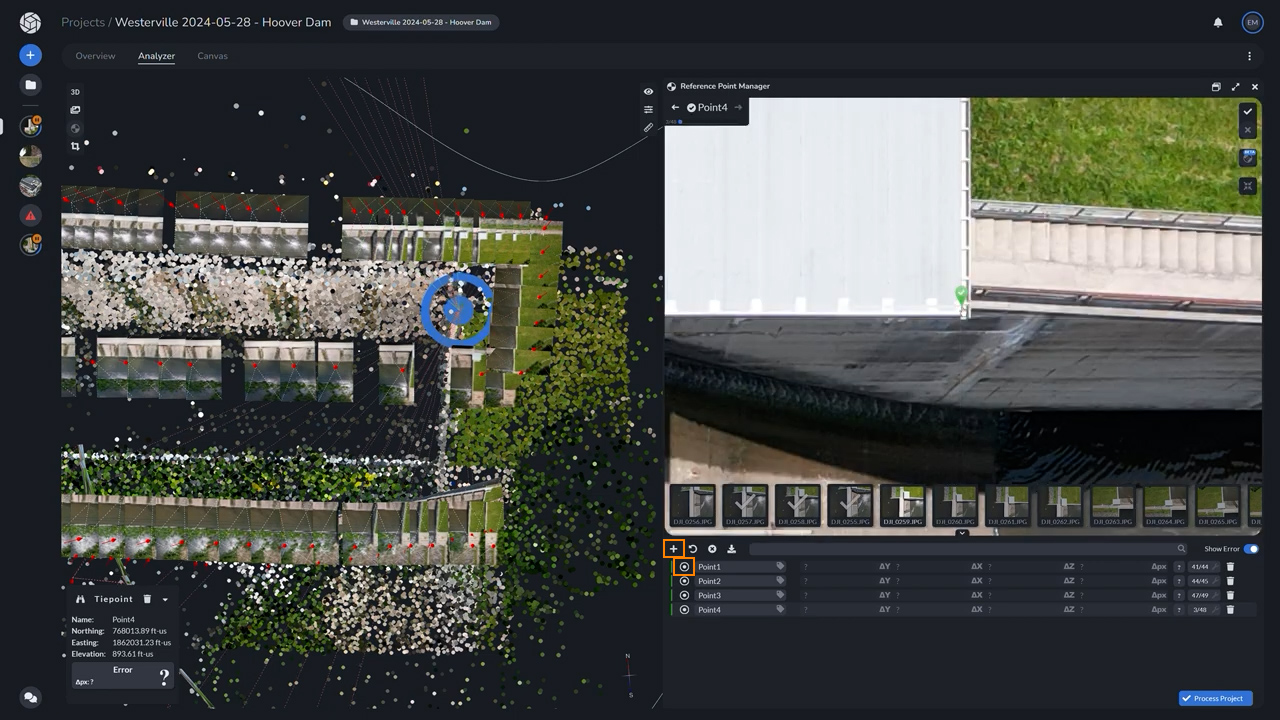Click the Tiepoint panel trash icon
Screen dimensions: 1280x720
click(x=147, y=599)
